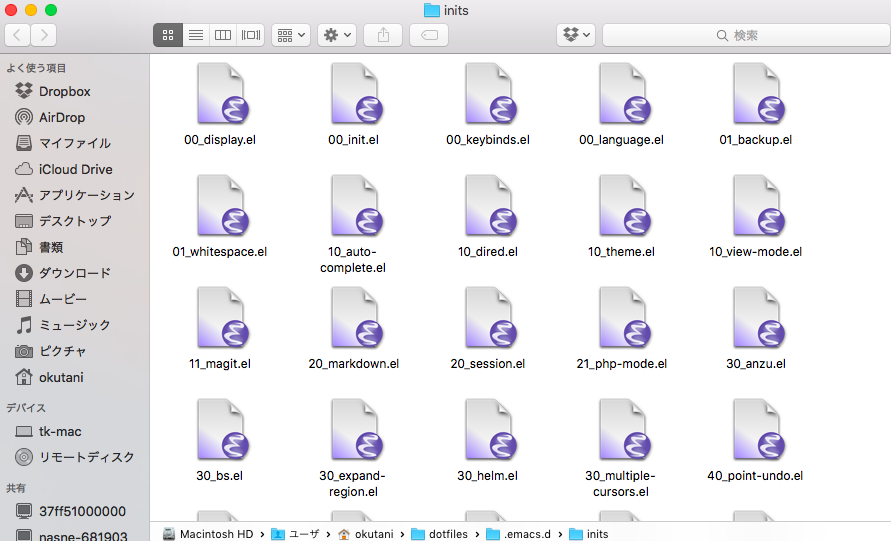This screenshot has width=891, height=541.
Task: Select マイファイル in the sidebar
Action: coord(75,143)
